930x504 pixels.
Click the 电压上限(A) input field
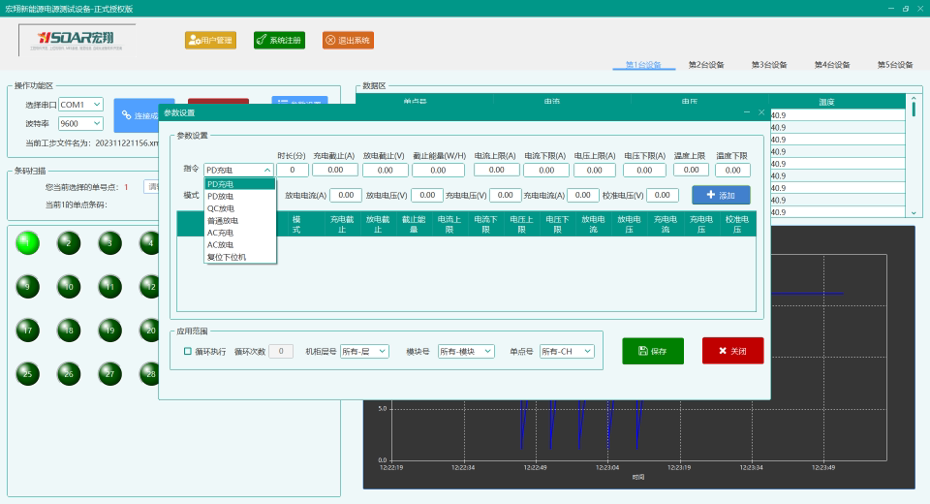594,170
